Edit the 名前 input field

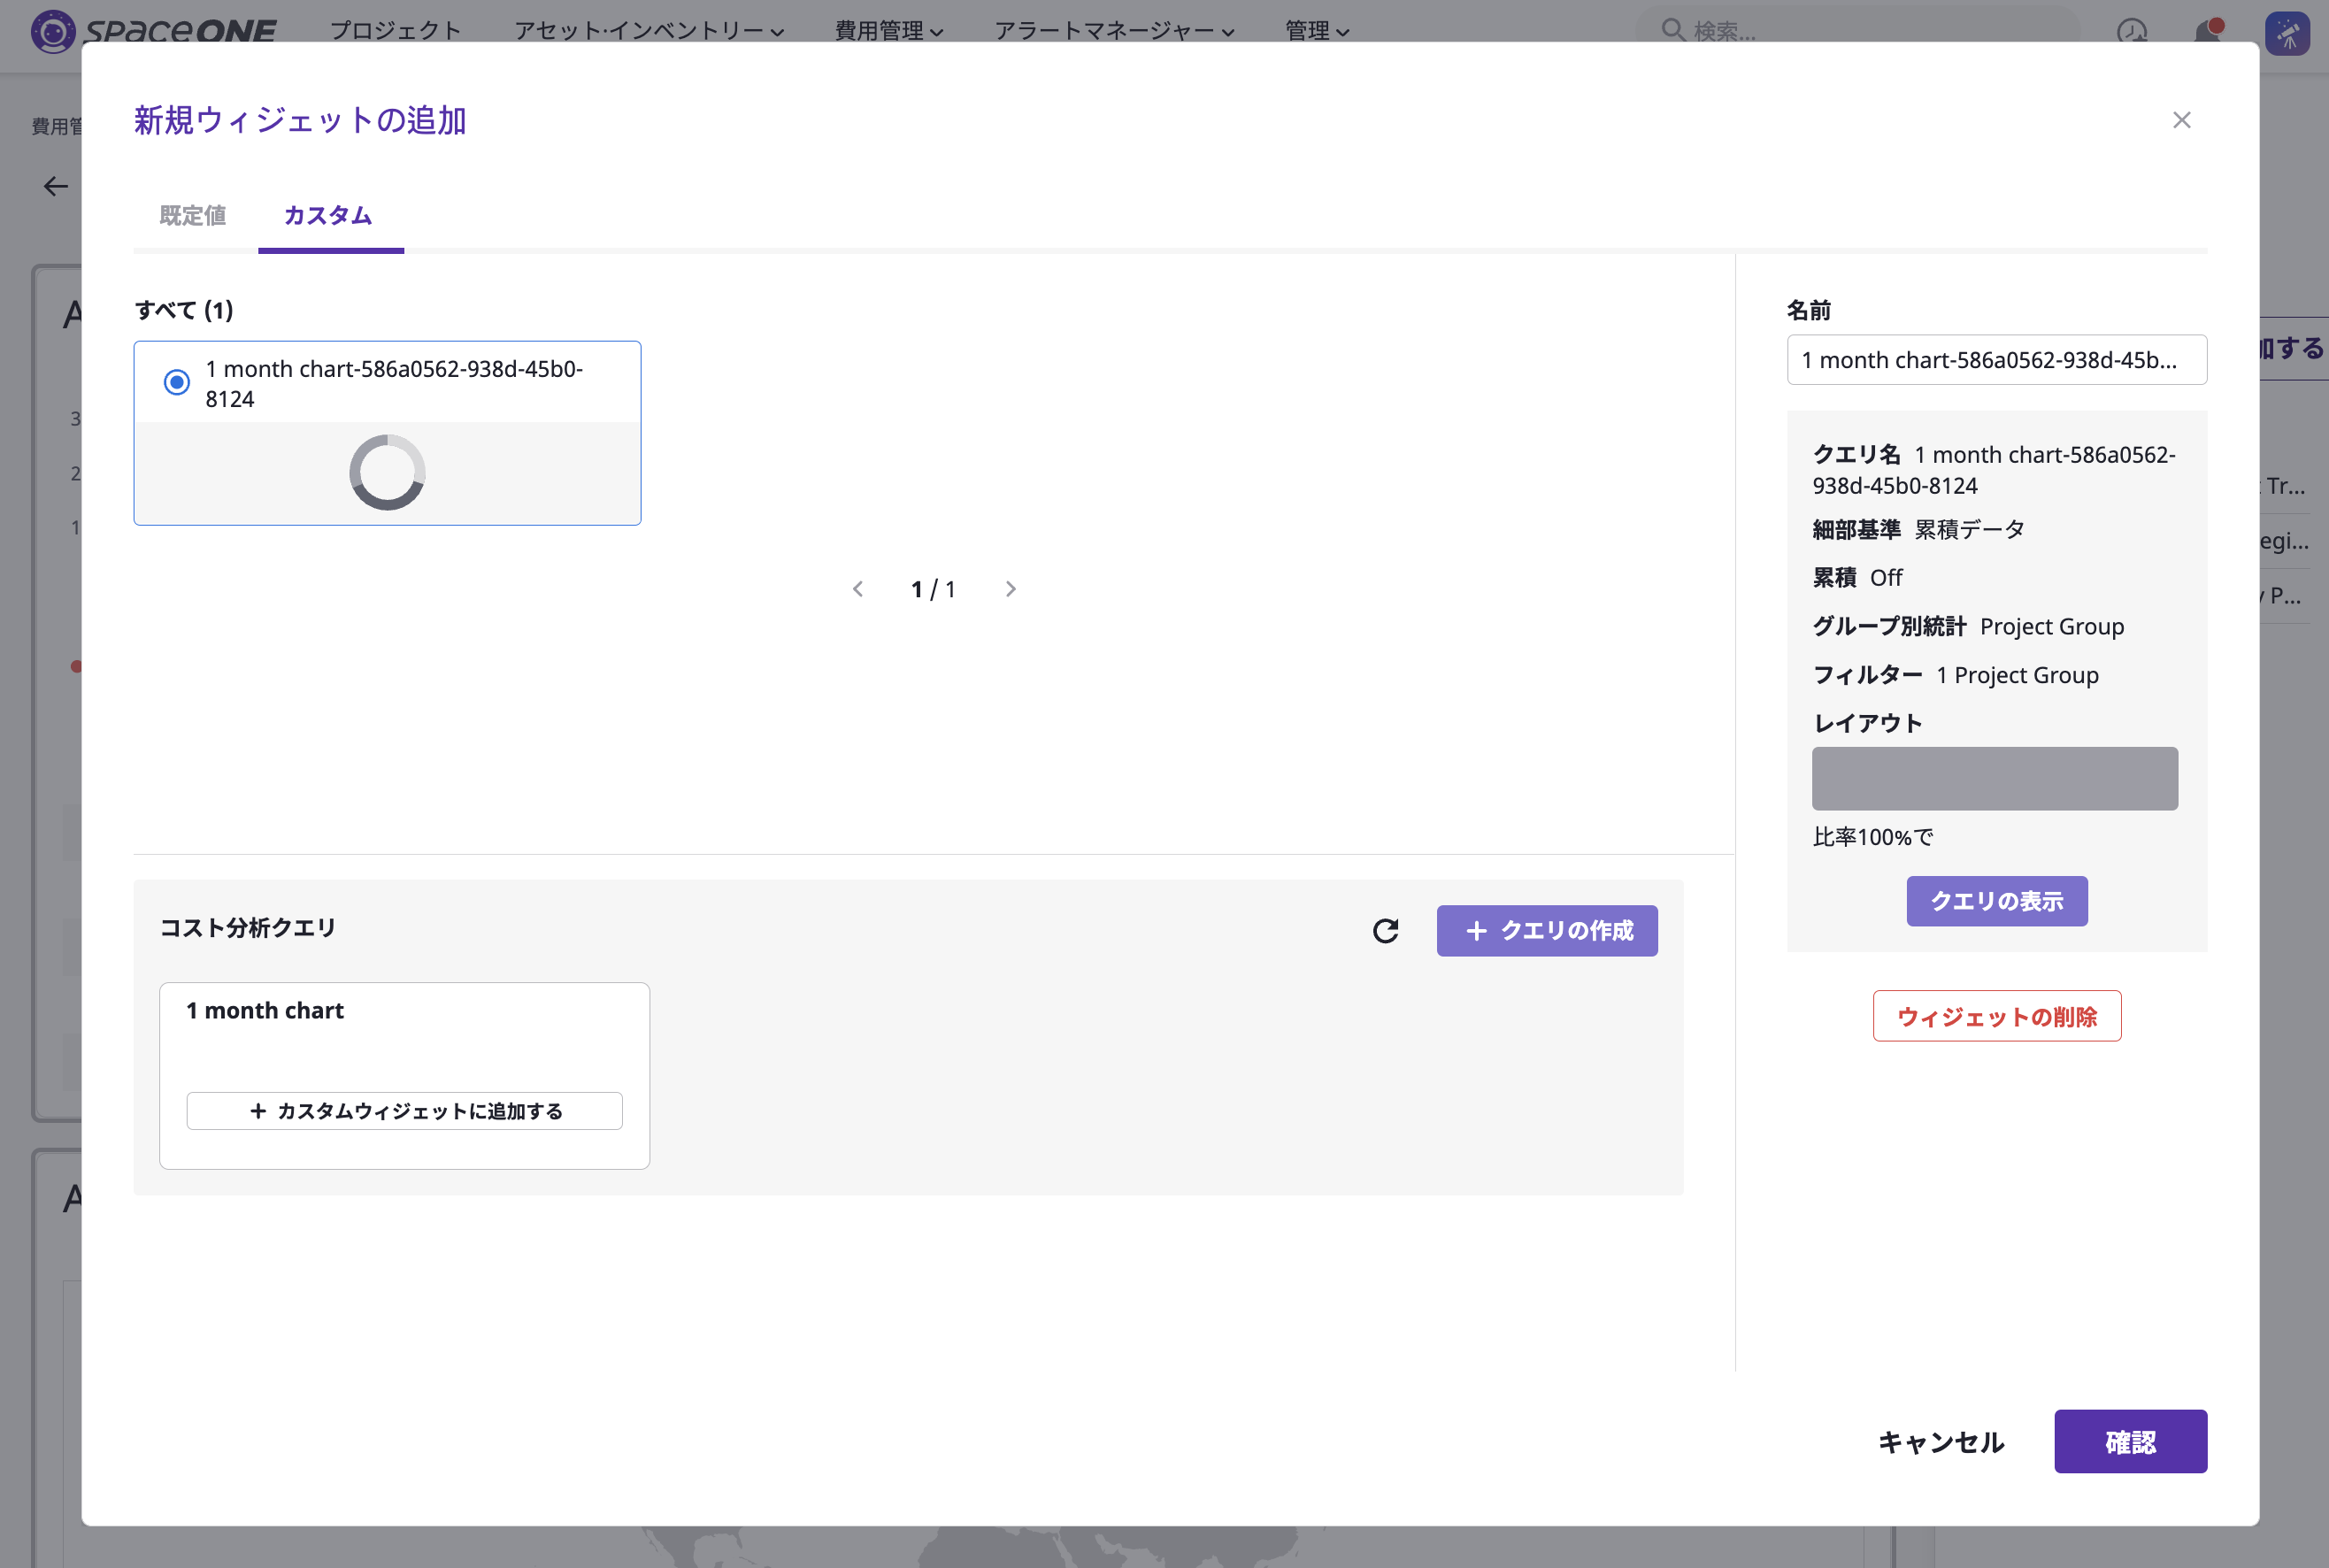(1996, 360)
